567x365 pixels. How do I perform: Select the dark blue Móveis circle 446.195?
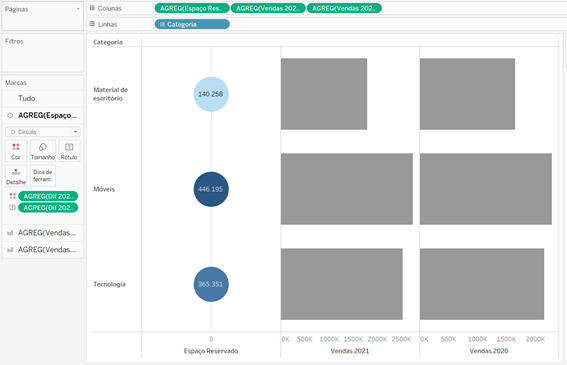(x=211, y=189)
